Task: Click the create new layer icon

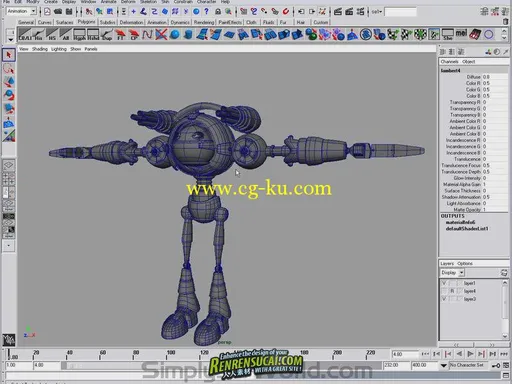Action: [504, 273]
